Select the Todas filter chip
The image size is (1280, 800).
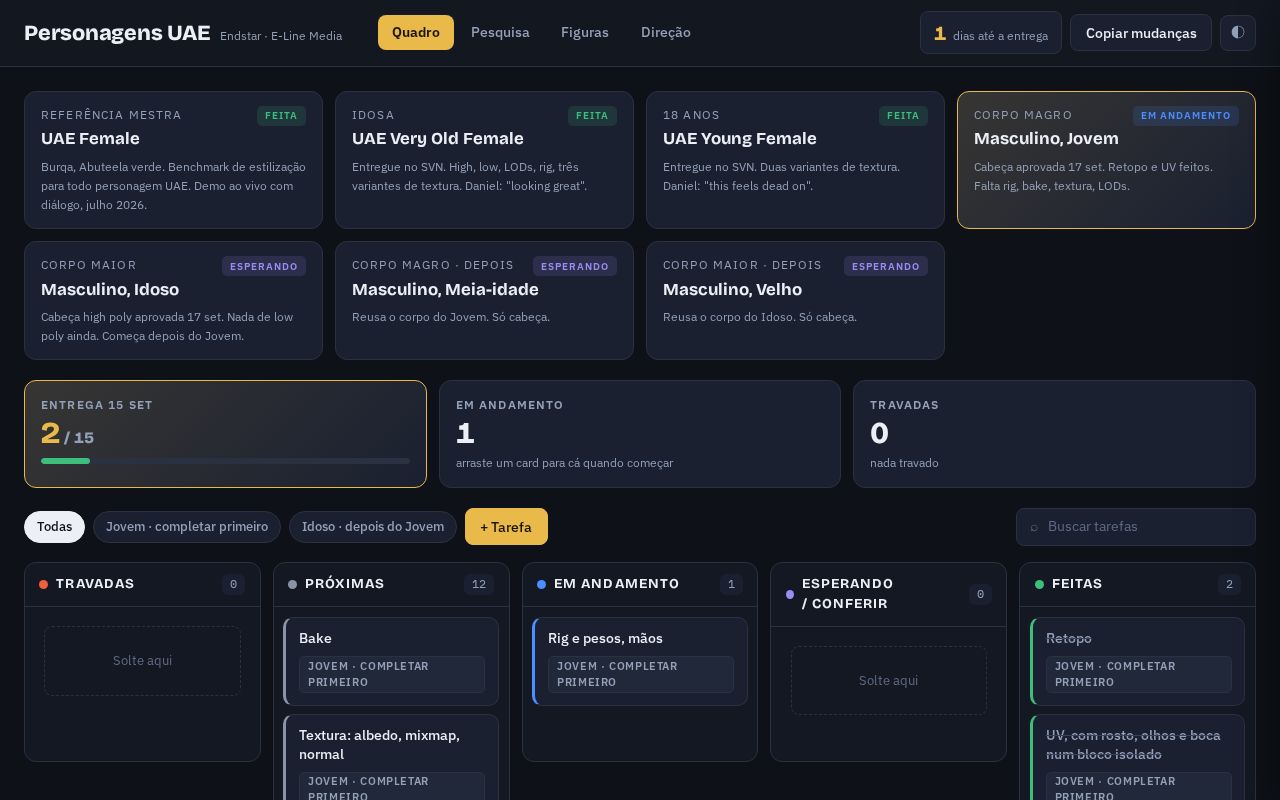(55, 527)
